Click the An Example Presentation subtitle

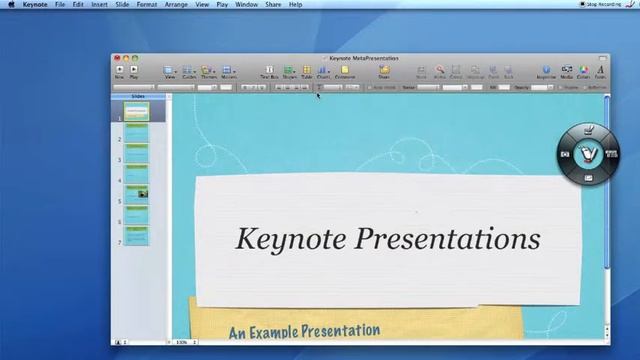click(304, 331)
